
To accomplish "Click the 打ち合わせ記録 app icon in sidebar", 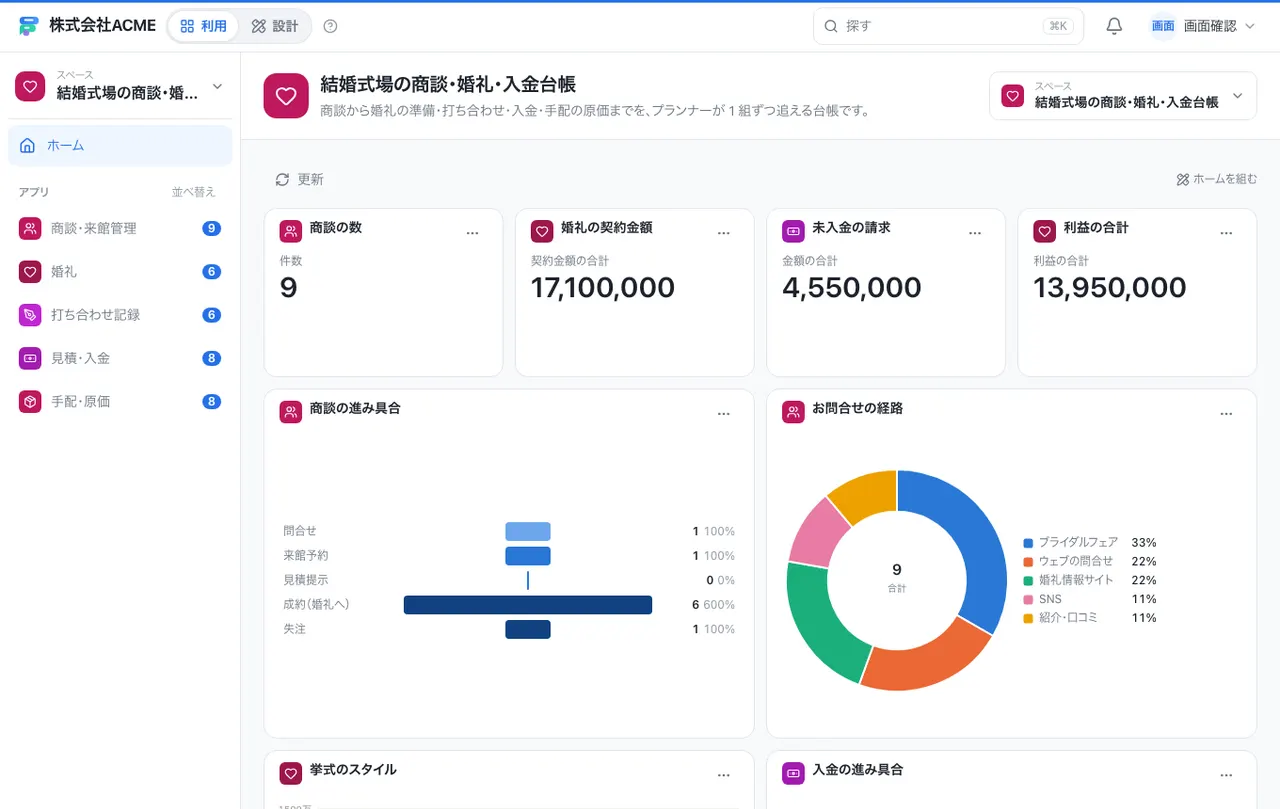I will click(x=30, y=315).
